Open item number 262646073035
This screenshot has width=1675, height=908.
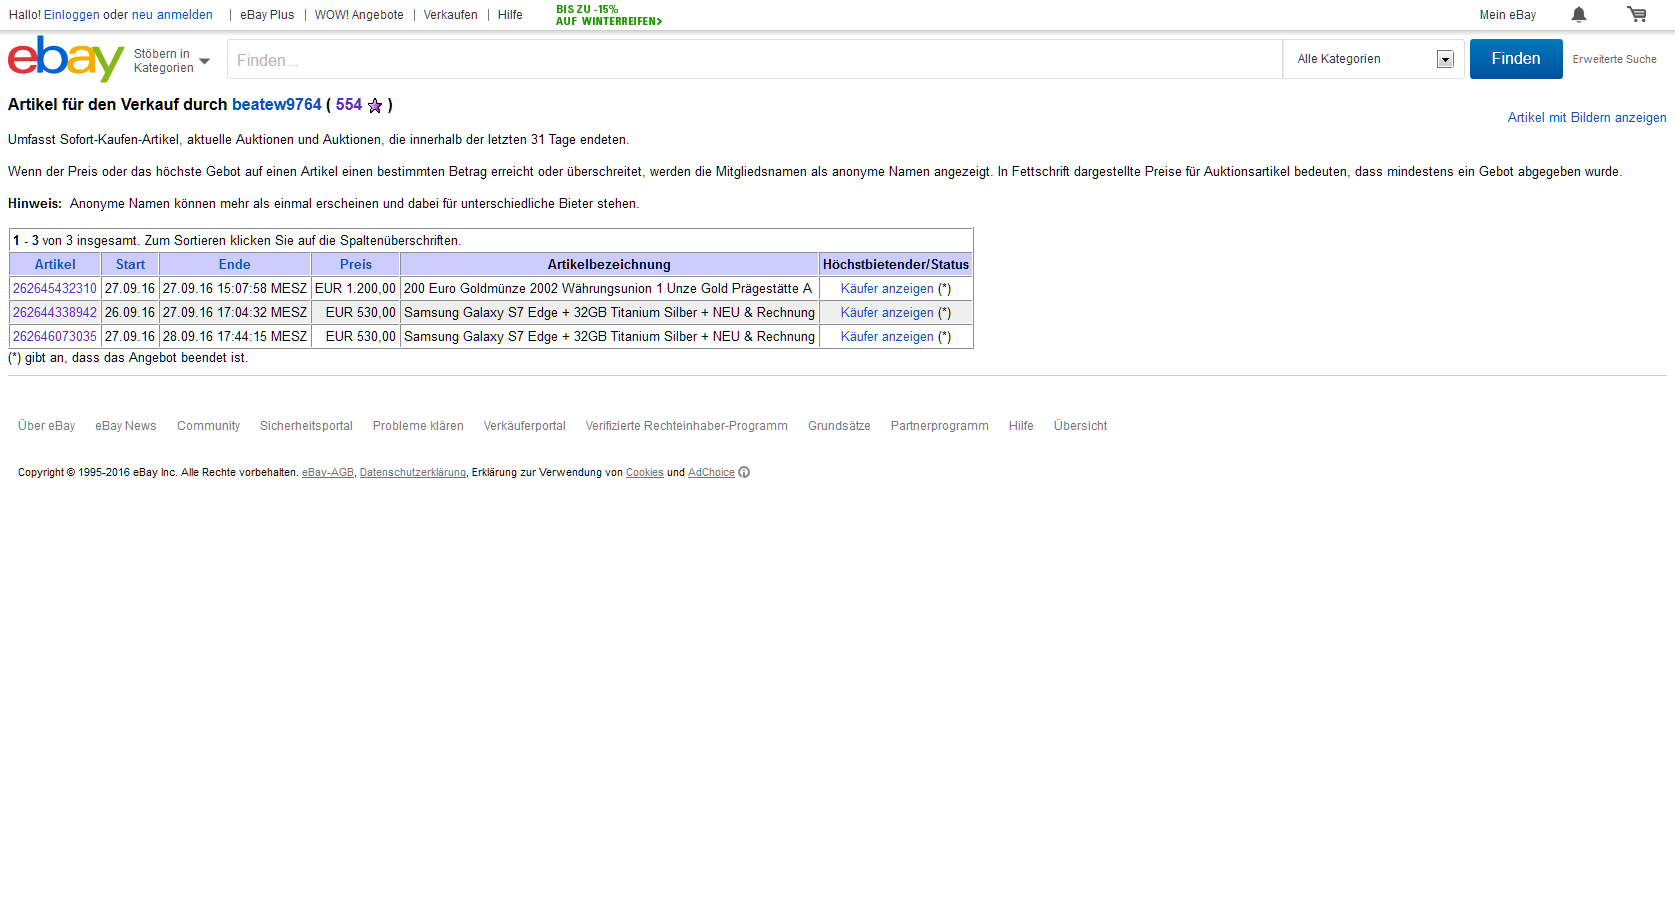55,337
